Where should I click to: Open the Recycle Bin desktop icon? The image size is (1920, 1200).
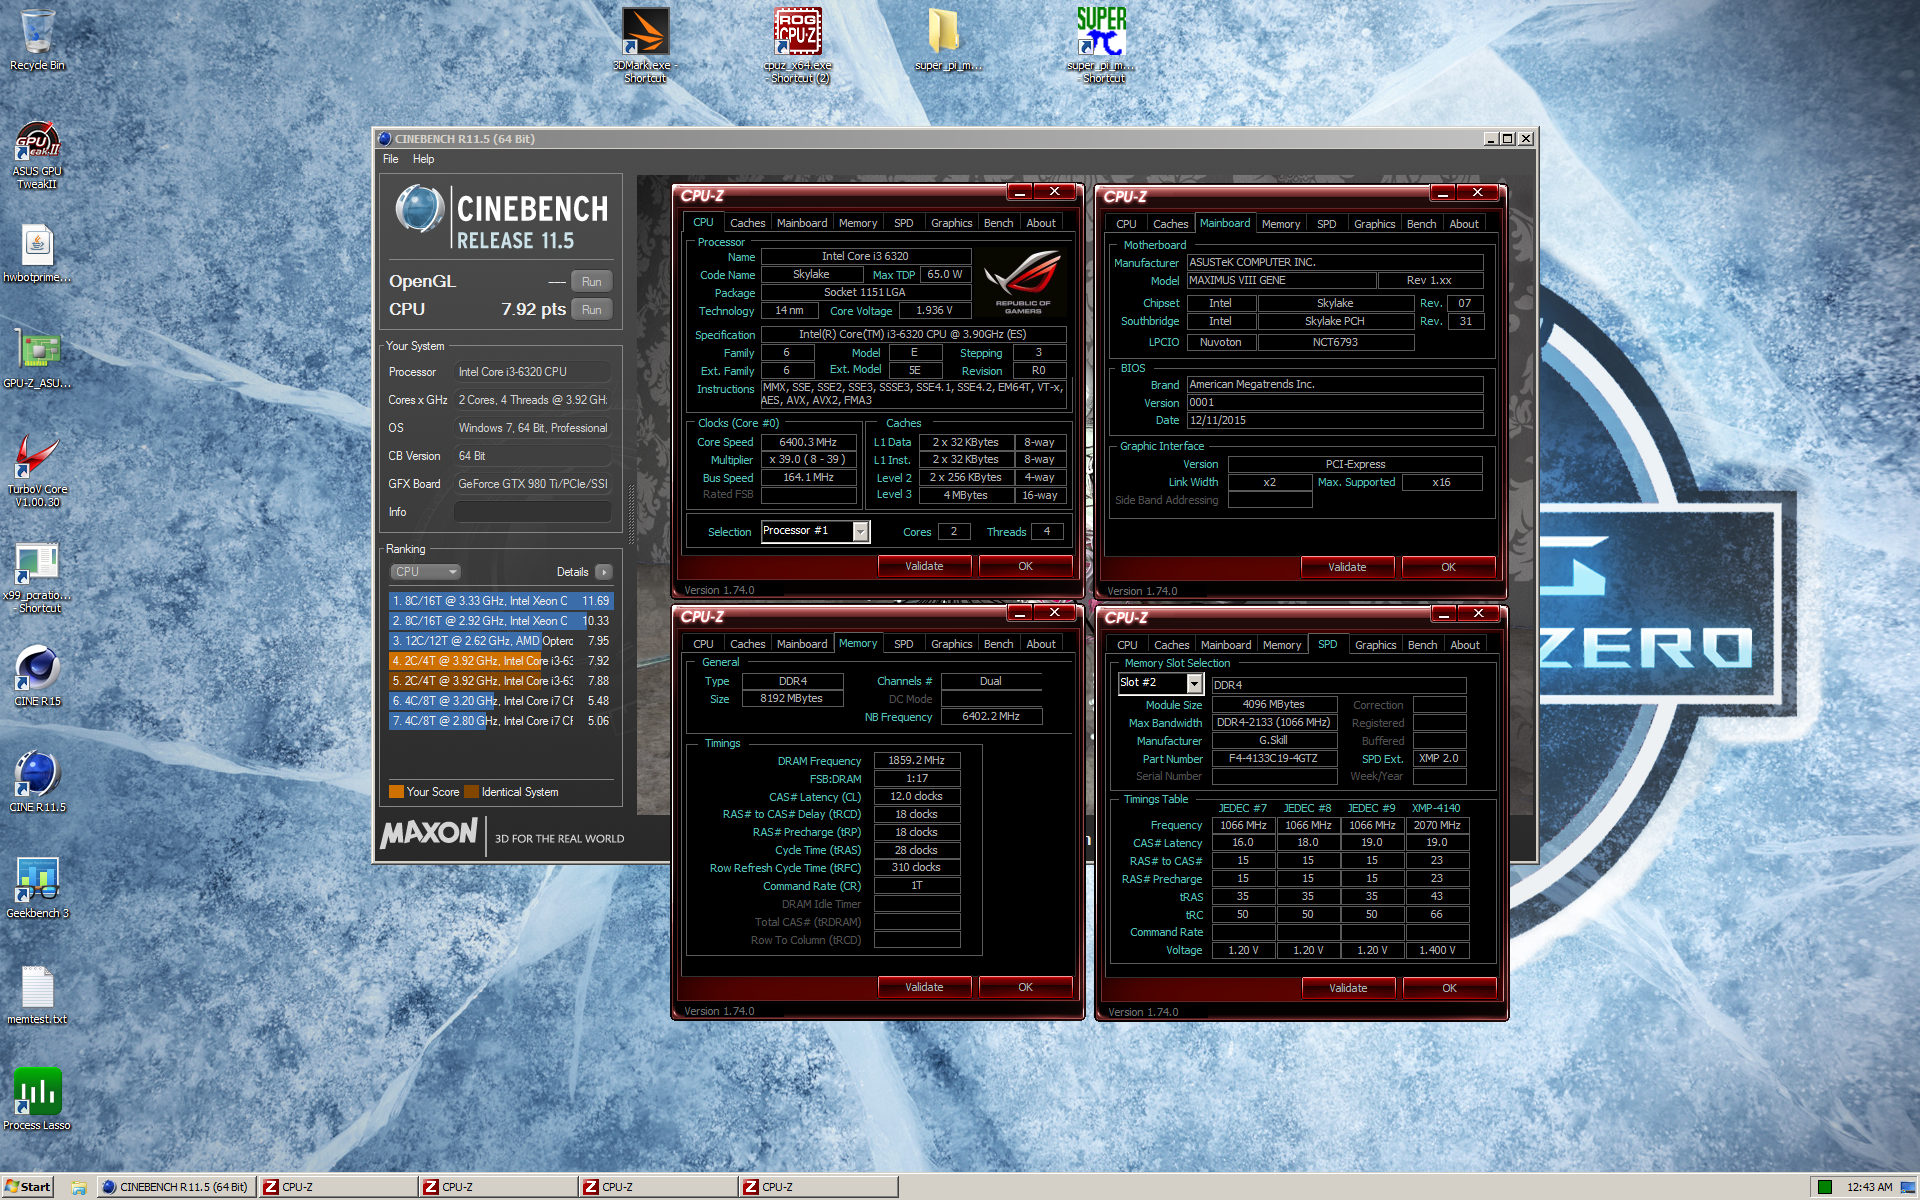[37, 40]
